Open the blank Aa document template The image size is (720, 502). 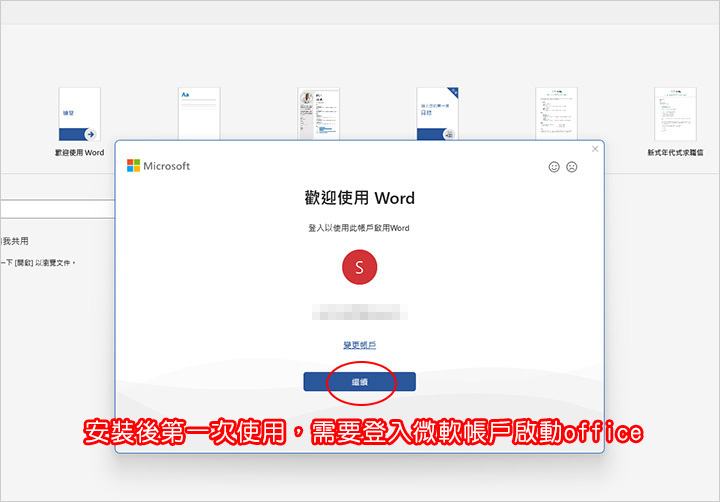(x=199, y=113)
